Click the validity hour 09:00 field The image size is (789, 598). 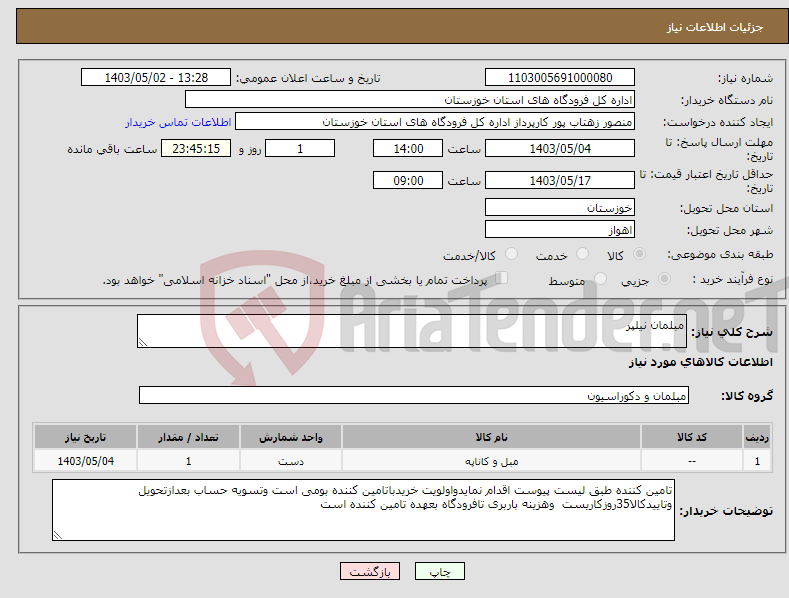click(x=408, y=180)
